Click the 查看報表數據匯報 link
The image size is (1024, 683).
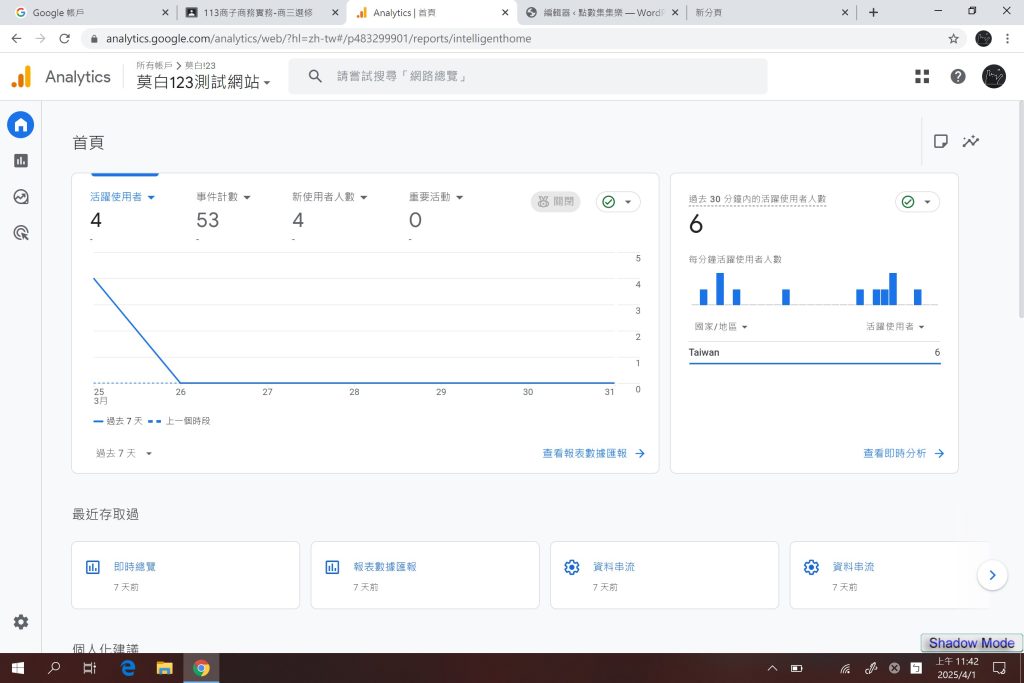coord(593,453)
